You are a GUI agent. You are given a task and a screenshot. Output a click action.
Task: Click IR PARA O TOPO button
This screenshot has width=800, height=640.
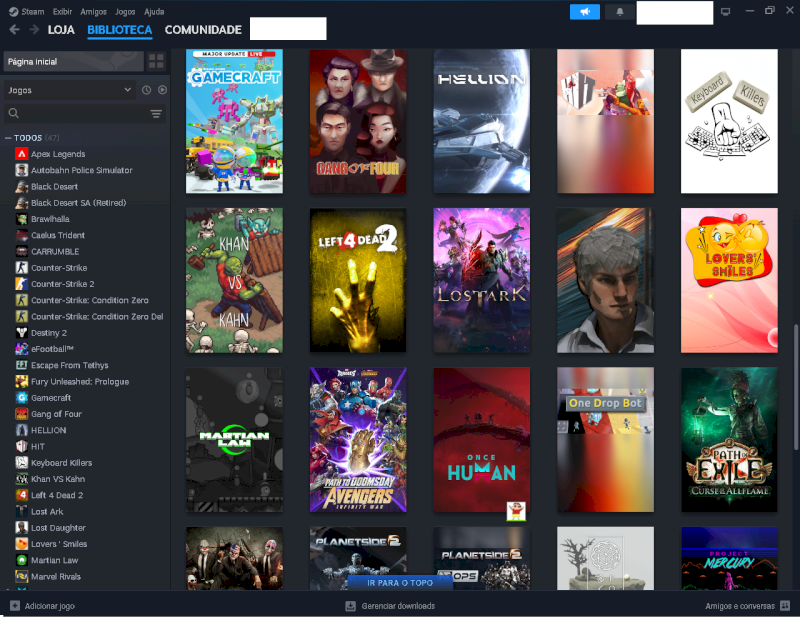pyautogui.click(x=400, y=582)
